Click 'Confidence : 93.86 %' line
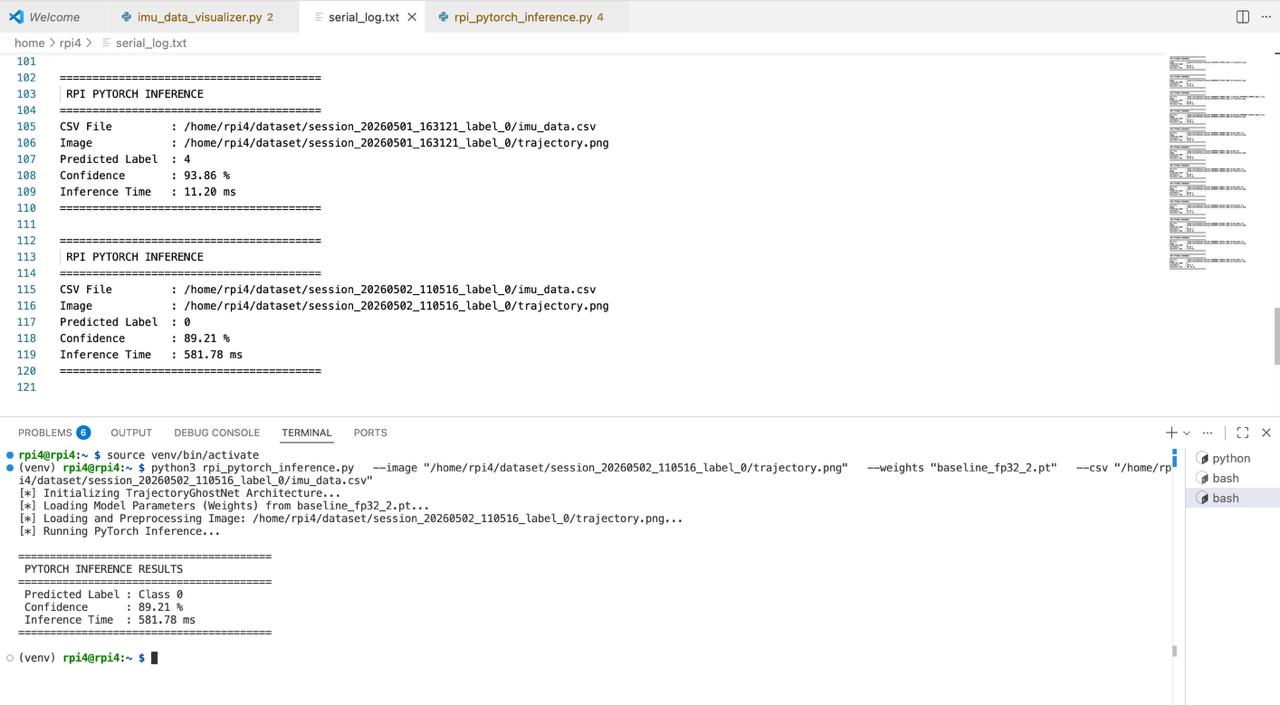This screenshot has width=1280, height=705. point(145,175)
